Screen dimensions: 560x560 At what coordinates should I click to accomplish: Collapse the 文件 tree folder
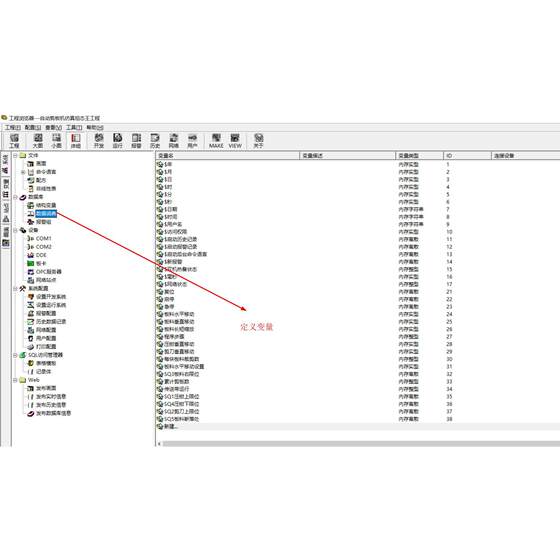point(15,155)
